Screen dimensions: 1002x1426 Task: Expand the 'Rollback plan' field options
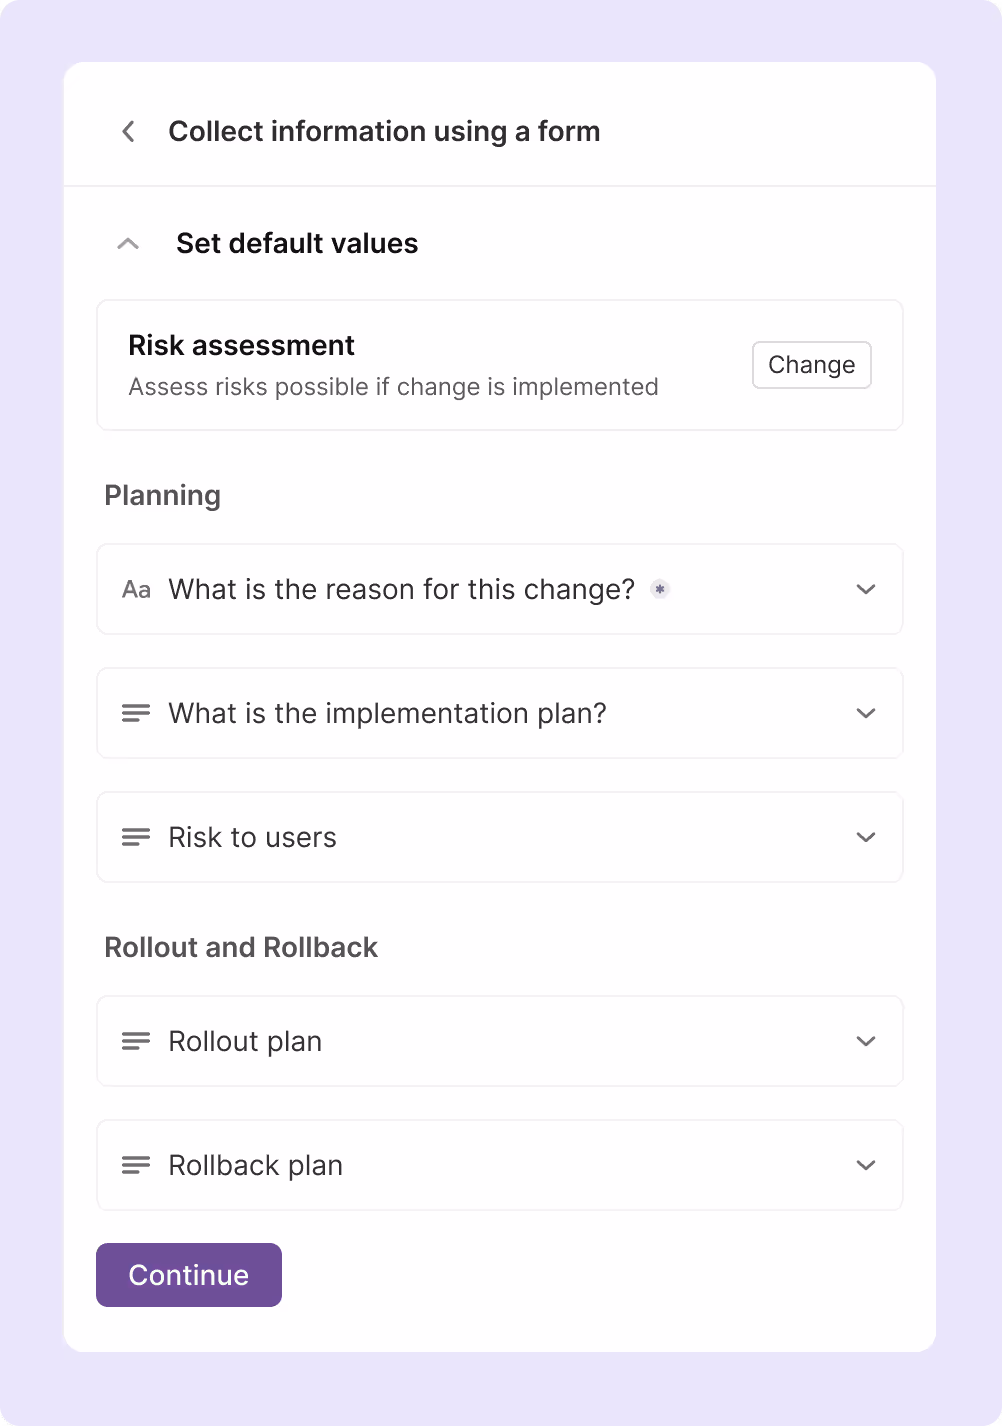pyautogui.click(x=866, y=1165)
